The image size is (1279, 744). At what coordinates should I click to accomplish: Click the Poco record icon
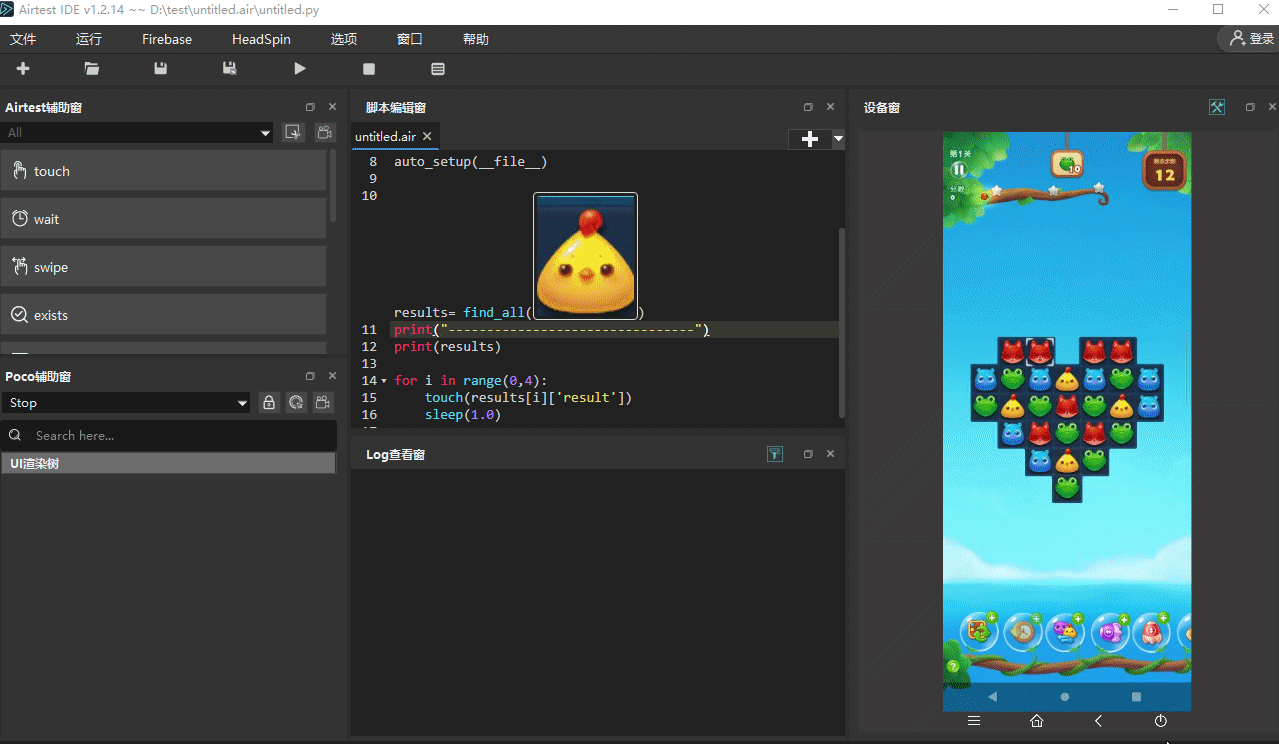[323, 403]
